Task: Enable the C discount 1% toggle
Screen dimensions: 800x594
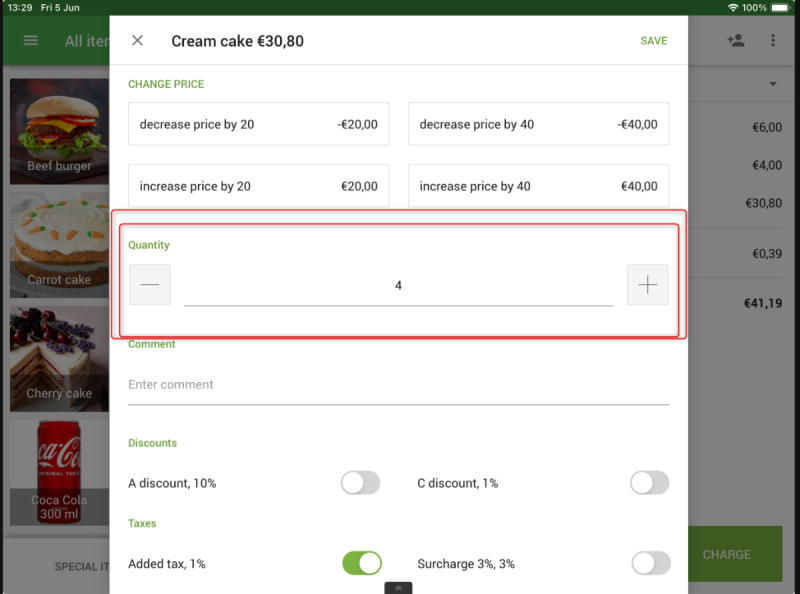Action: tap(649, 483)
